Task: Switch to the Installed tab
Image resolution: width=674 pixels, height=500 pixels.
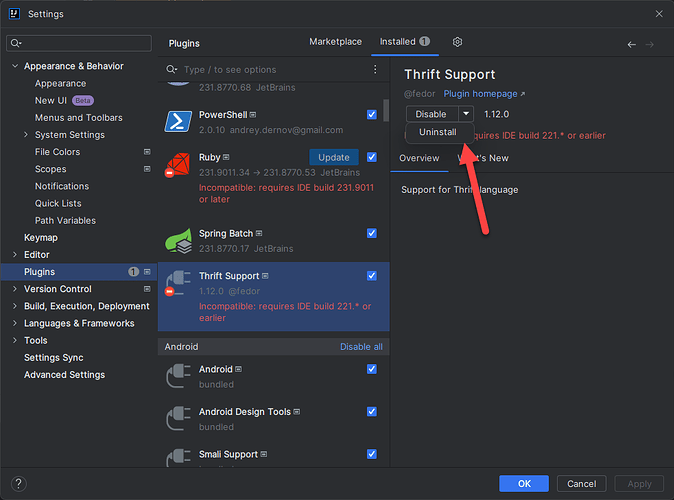Action: (404, 42)
